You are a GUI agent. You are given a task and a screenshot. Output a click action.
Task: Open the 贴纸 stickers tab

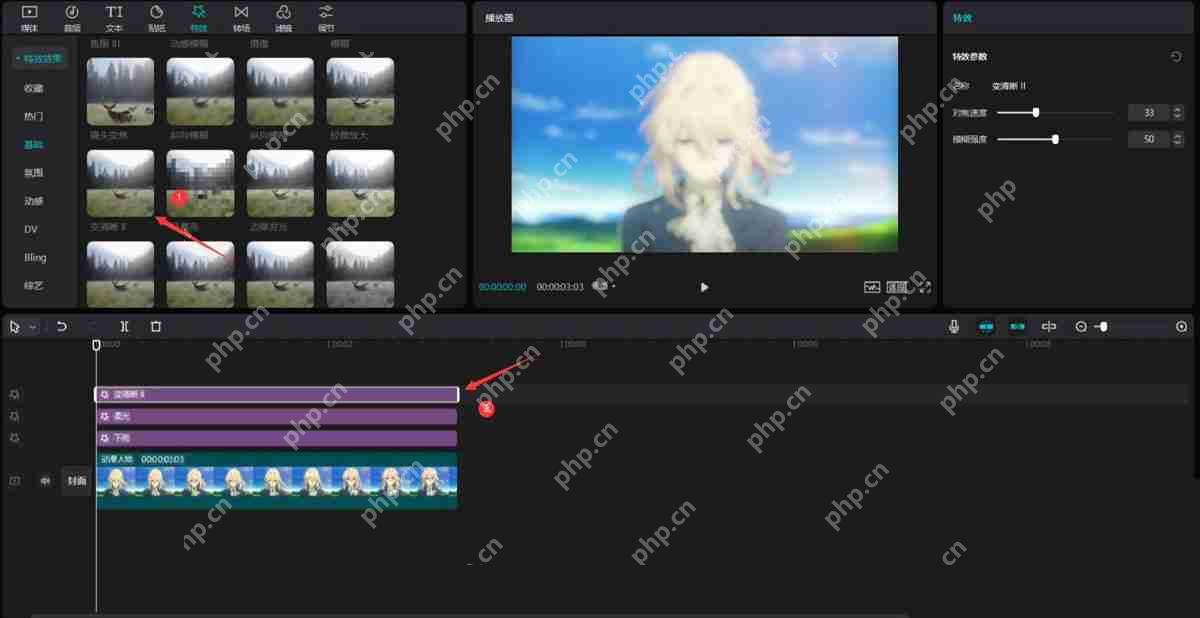(157, 17)
